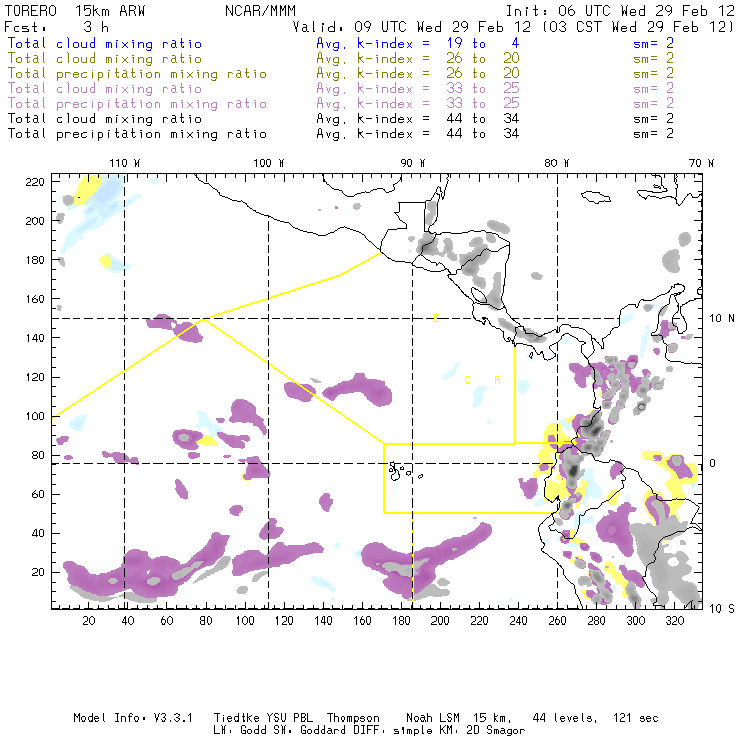Click the "YSU PBL" text
This screenshot has height=740, width=740.
(x=290, y=718)
